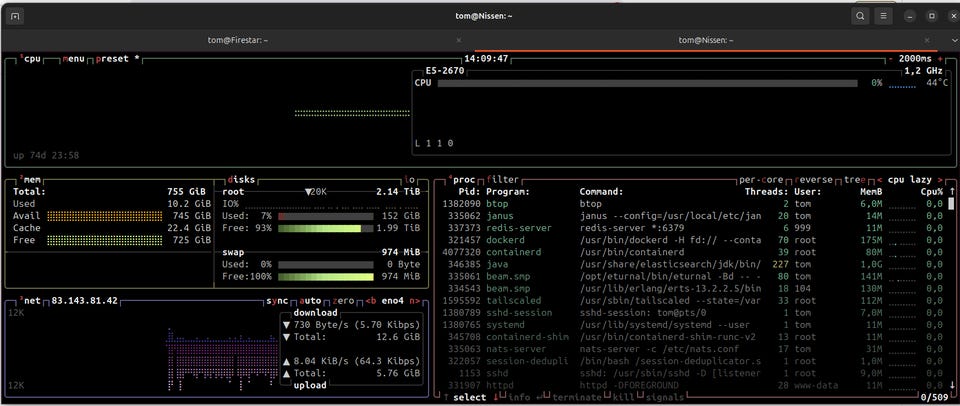Open the terminal hamburger menu
960x406 pixels.
click(884, 16)
